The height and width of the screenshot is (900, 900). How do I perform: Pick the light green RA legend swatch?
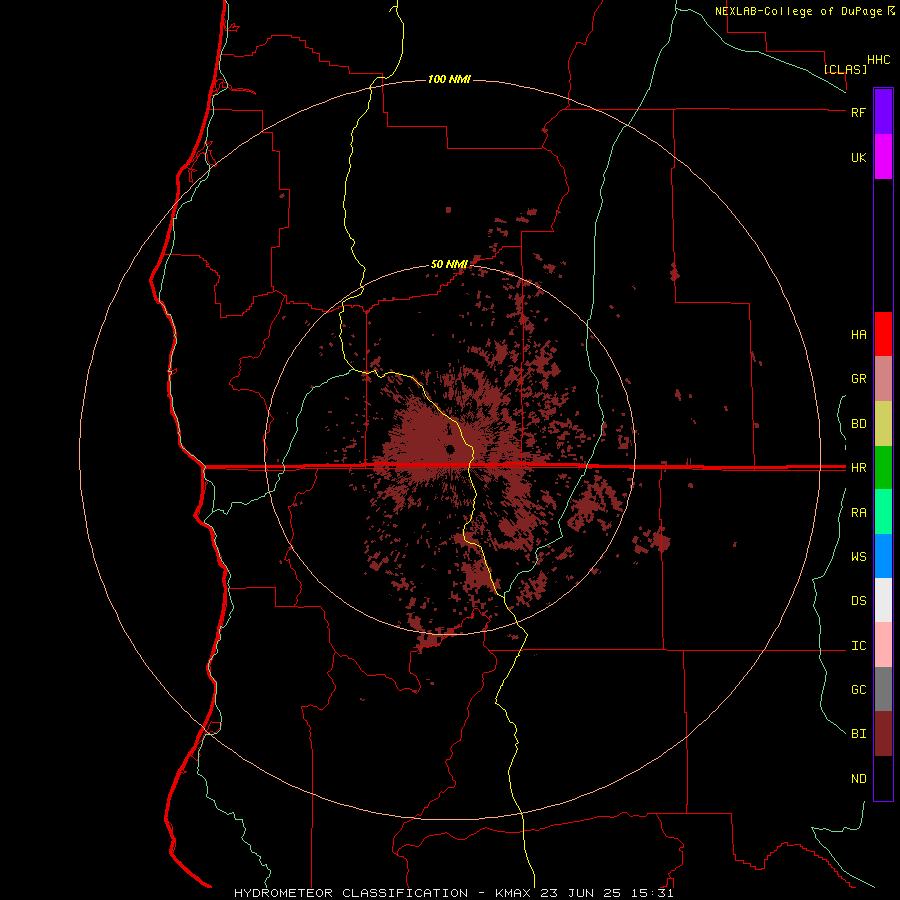[883, 512]
